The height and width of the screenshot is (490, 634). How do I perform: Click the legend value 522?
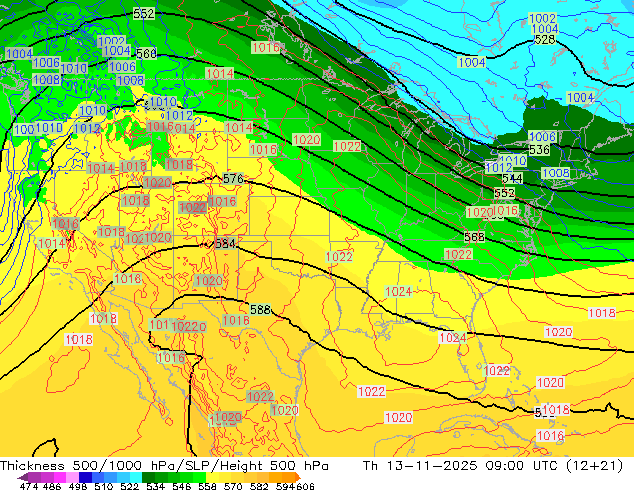[x=129, y=486]
